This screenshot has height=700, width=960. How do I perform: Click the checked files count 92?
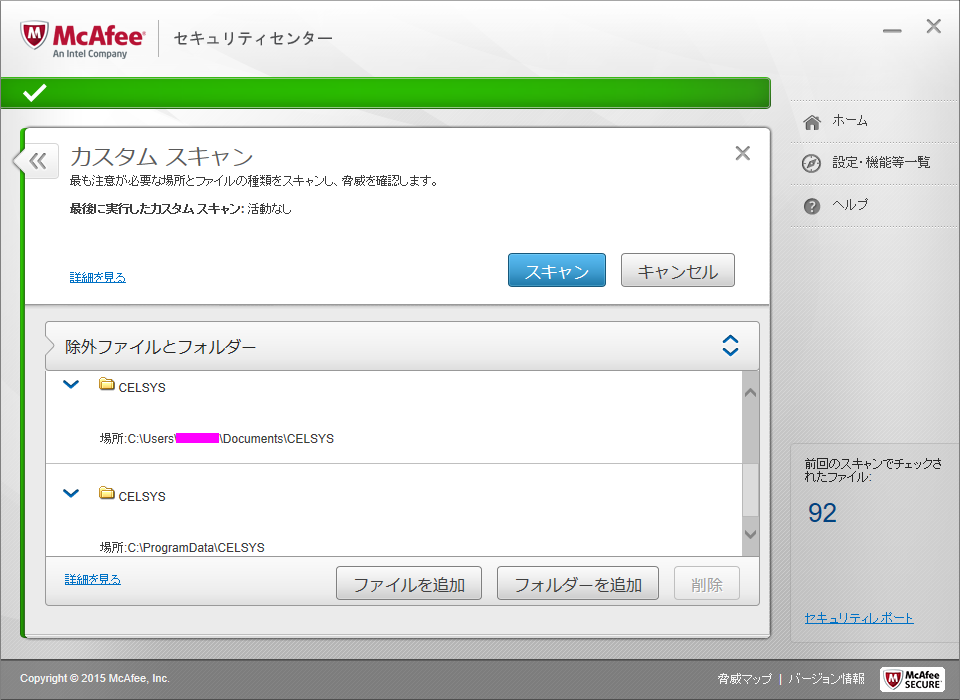click(x=822, y=513)
